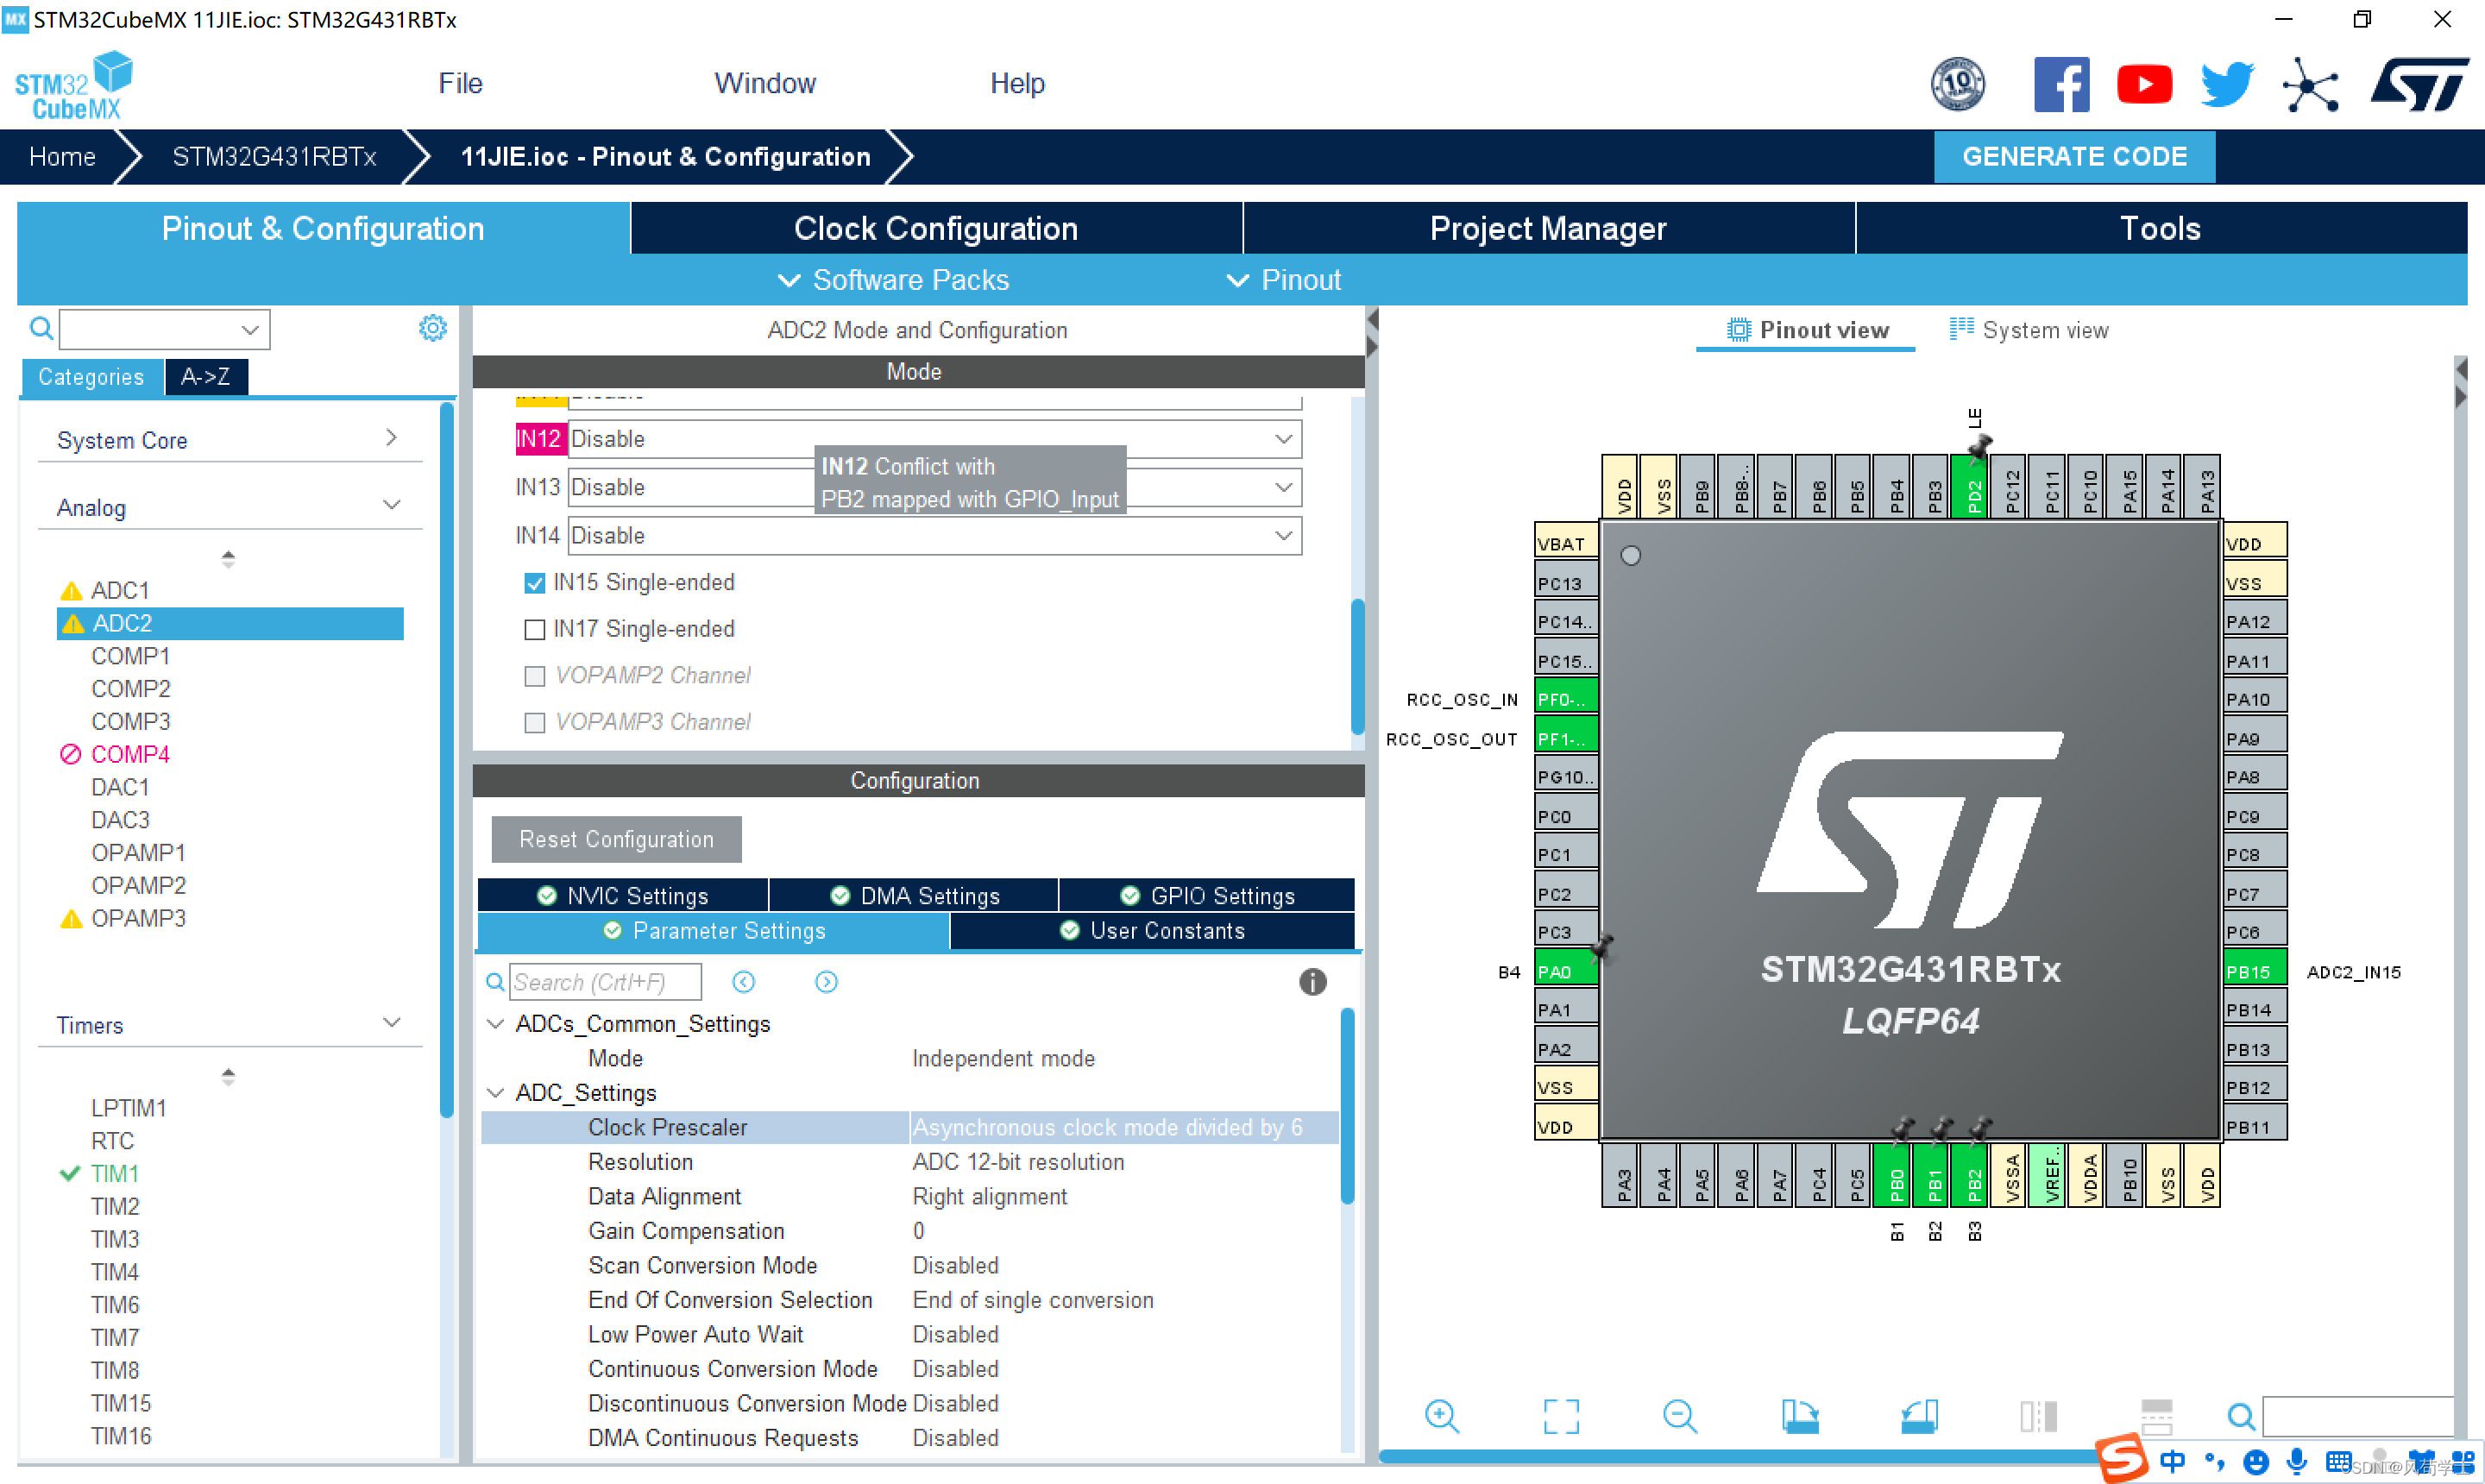The height and width of the screenshot is (1484, 2485).
Task: Open the YouTube icon in header
Action: point(2143,84)
